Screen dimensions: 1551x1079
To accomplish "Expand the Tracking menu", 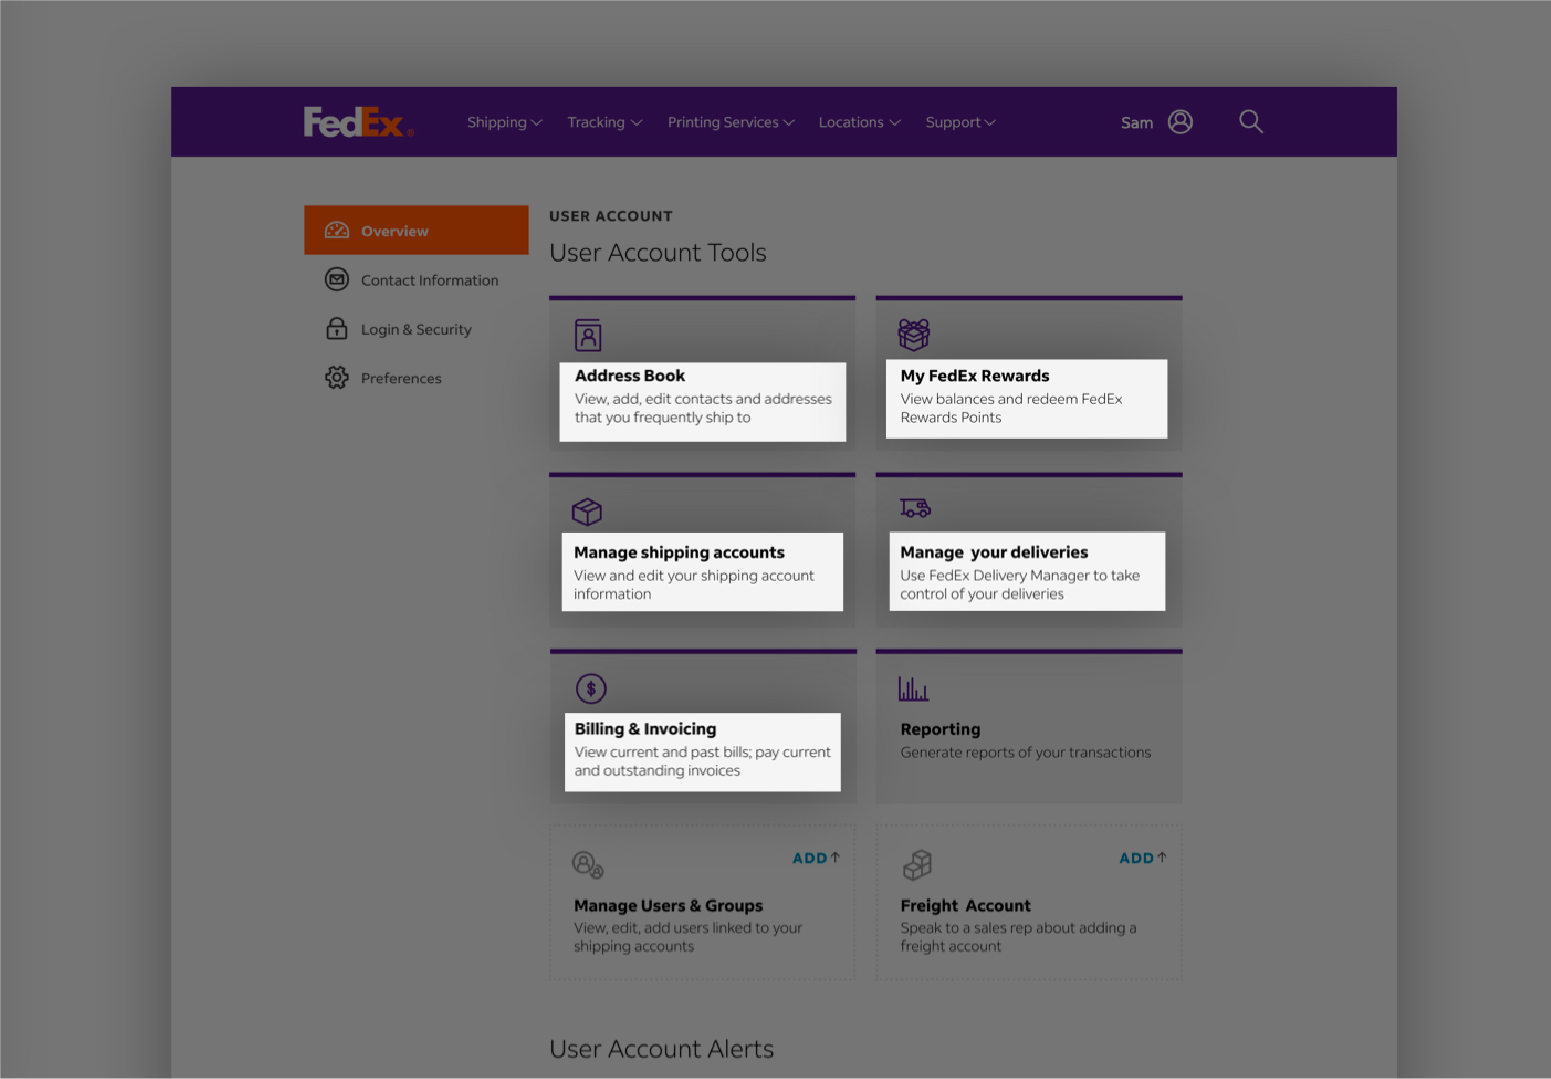I will [604, 122].
